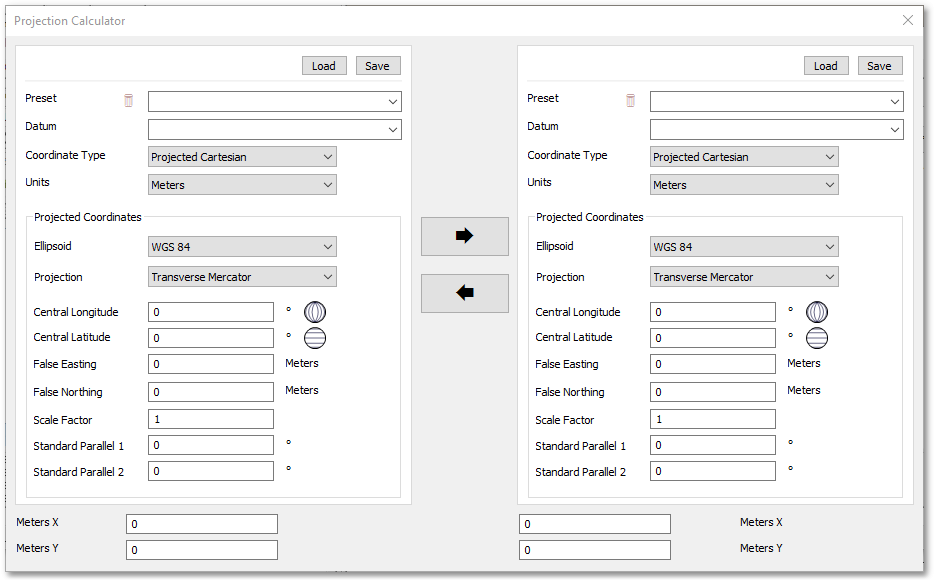This screenshot has width=935, height=583.
Task: Open the left panel Preset dropdown
Action: [274, 101]
